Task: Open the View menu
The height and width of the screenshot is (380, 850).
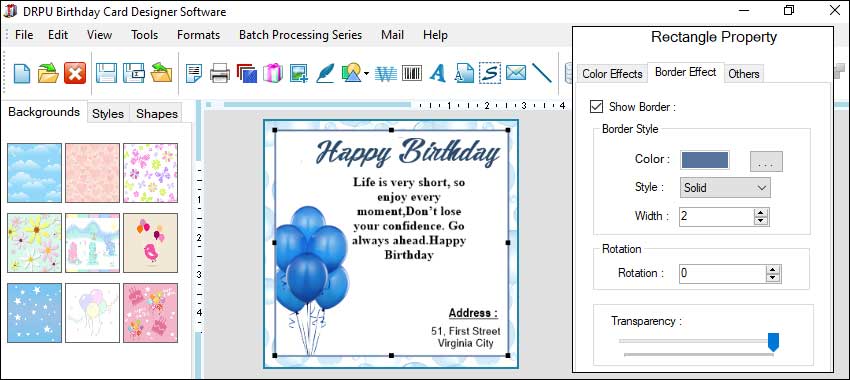Action: pos(99,35)
